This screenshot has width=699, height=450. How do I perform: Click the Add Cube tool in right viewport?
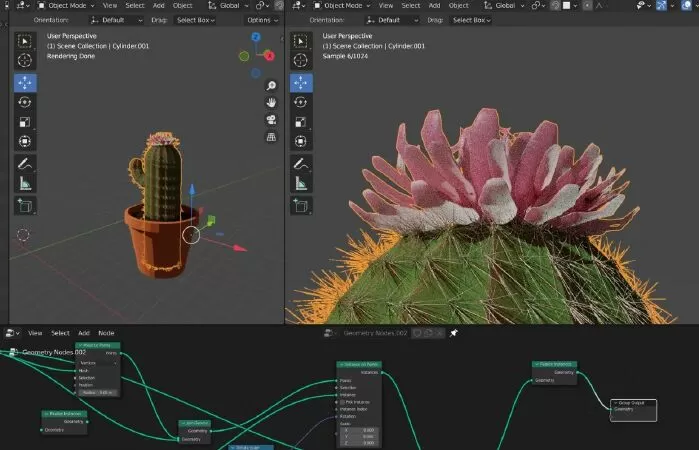click(301, 206)
